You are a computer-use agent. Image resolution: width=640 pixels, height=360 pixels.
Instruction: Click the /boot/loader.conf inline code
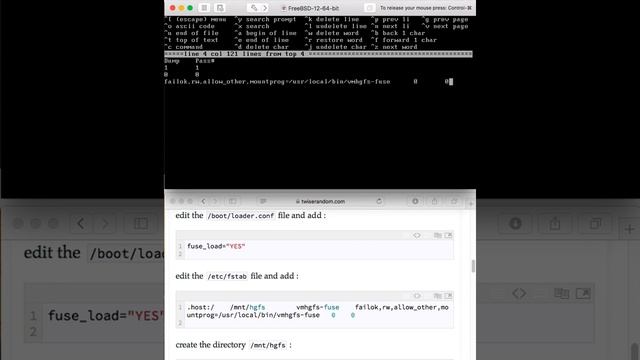tap(240, 216)
